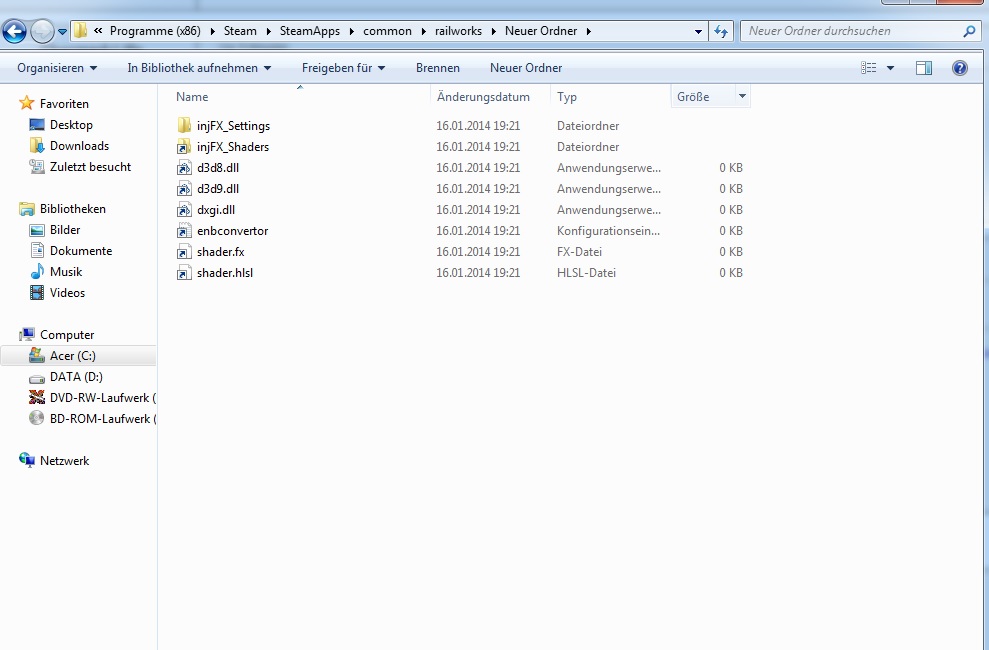Screen dimensions: 989x650
Task: Select the Acer (C:) drive
Action: point(73,356)
